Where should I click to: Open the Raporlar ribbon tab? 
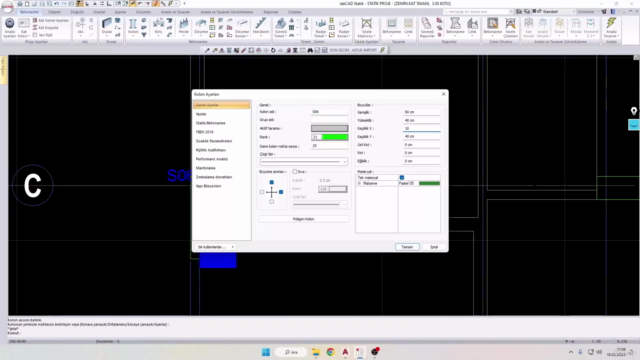271,12
